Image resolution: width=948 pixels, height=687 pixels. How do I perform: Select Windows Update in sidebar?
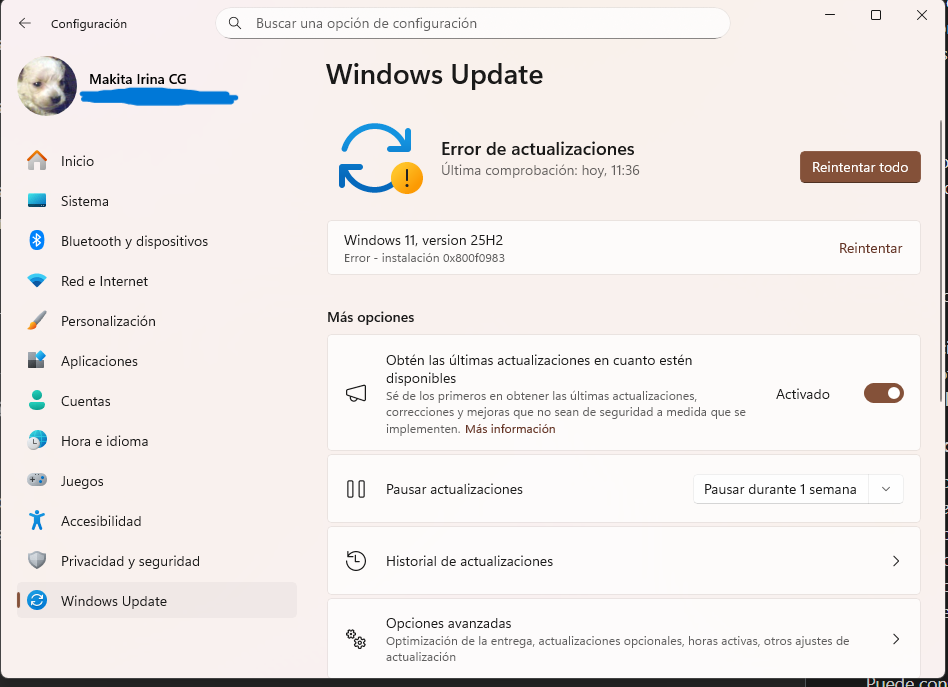coord(157,600)
